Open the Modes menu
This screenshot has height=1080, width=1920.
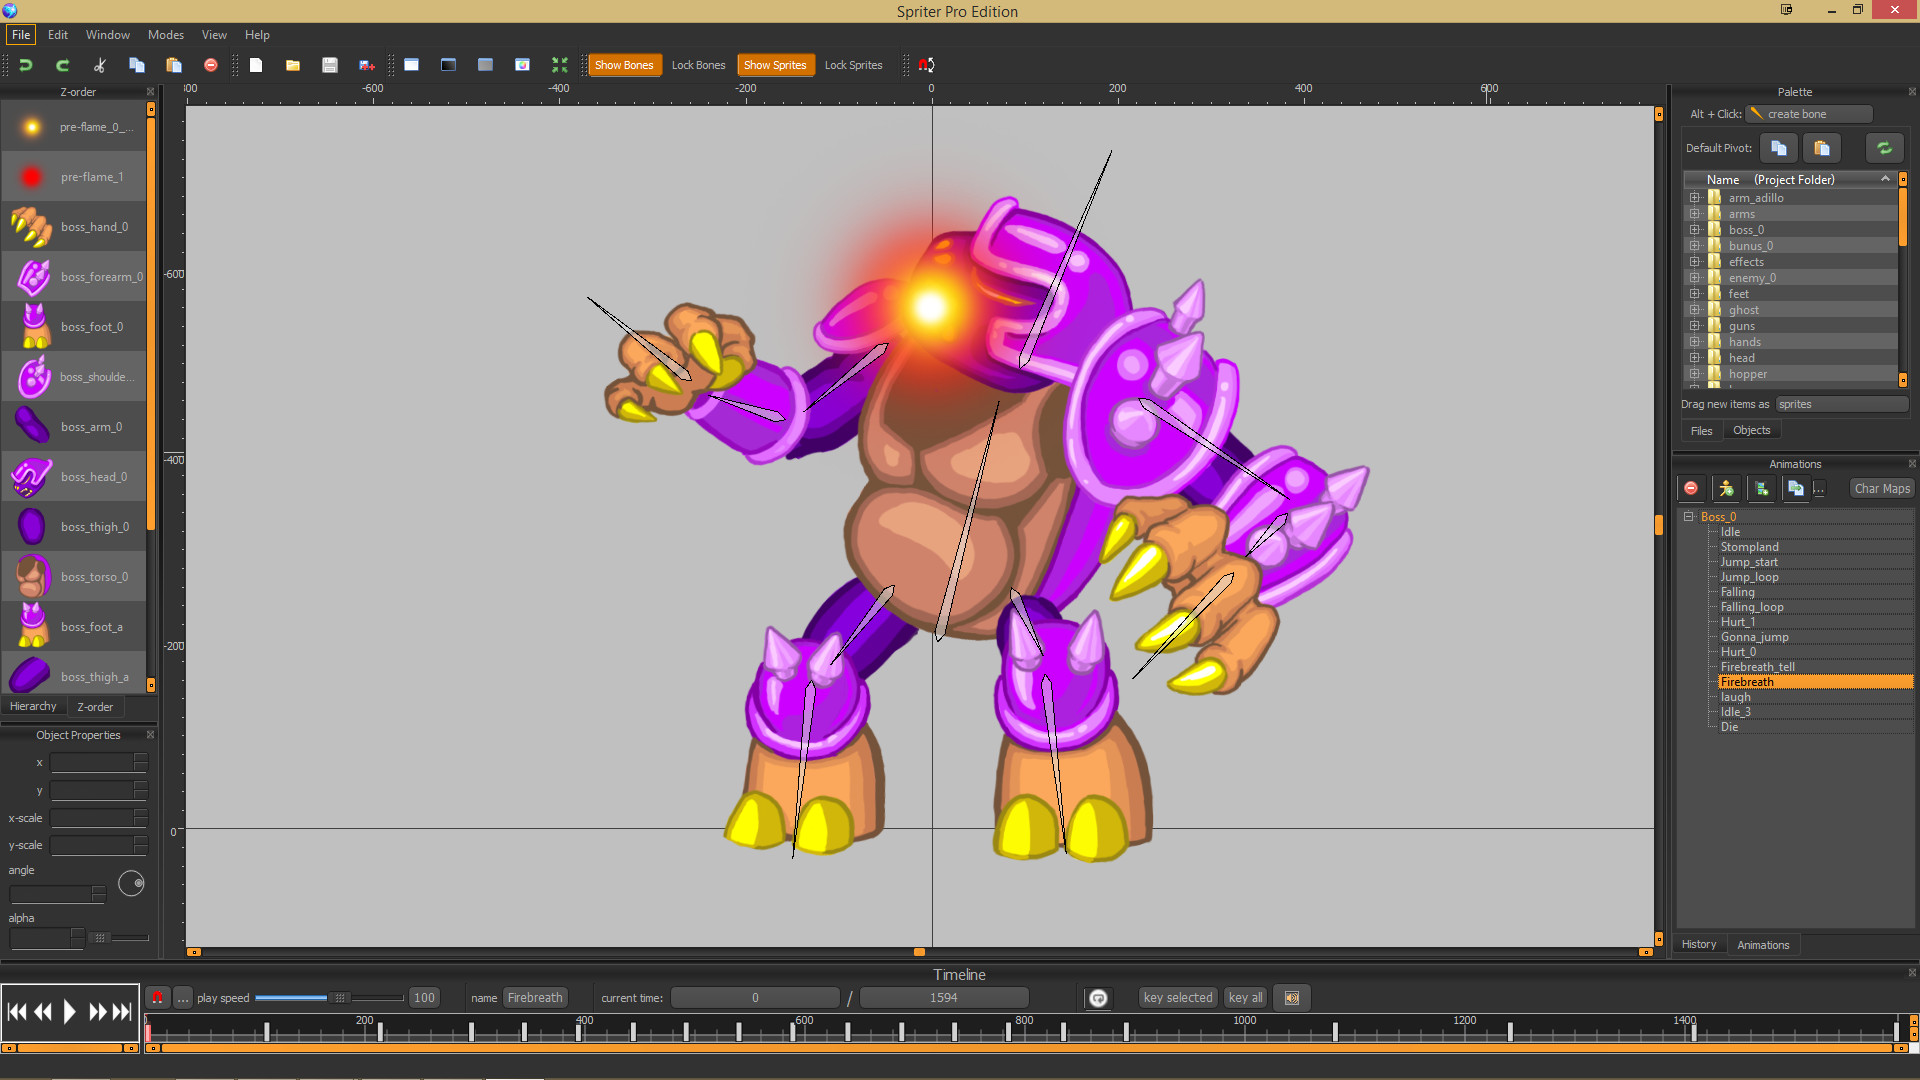(x=165, y=34)
